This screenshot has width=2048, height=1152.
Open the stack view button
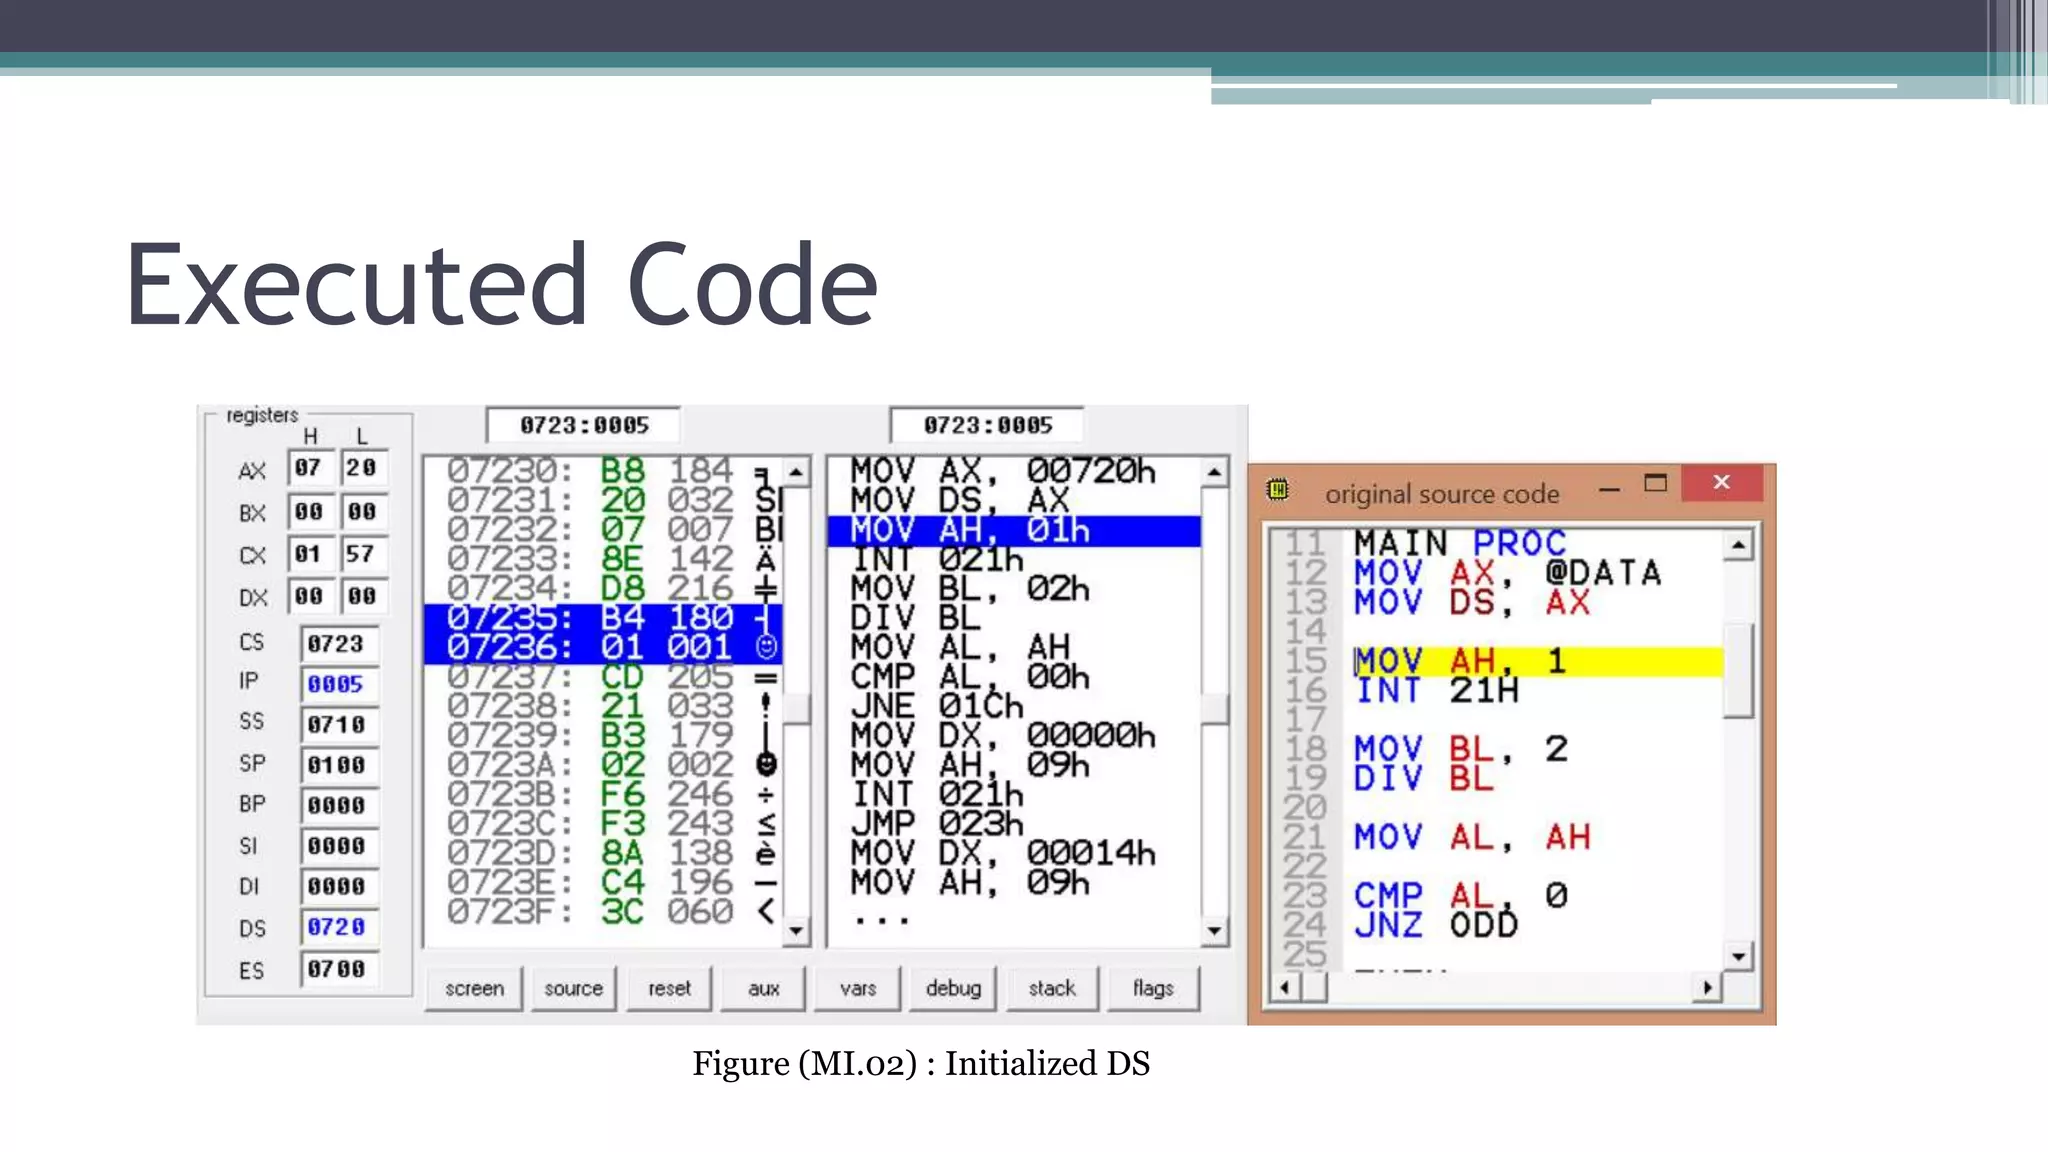[1052, 988]
